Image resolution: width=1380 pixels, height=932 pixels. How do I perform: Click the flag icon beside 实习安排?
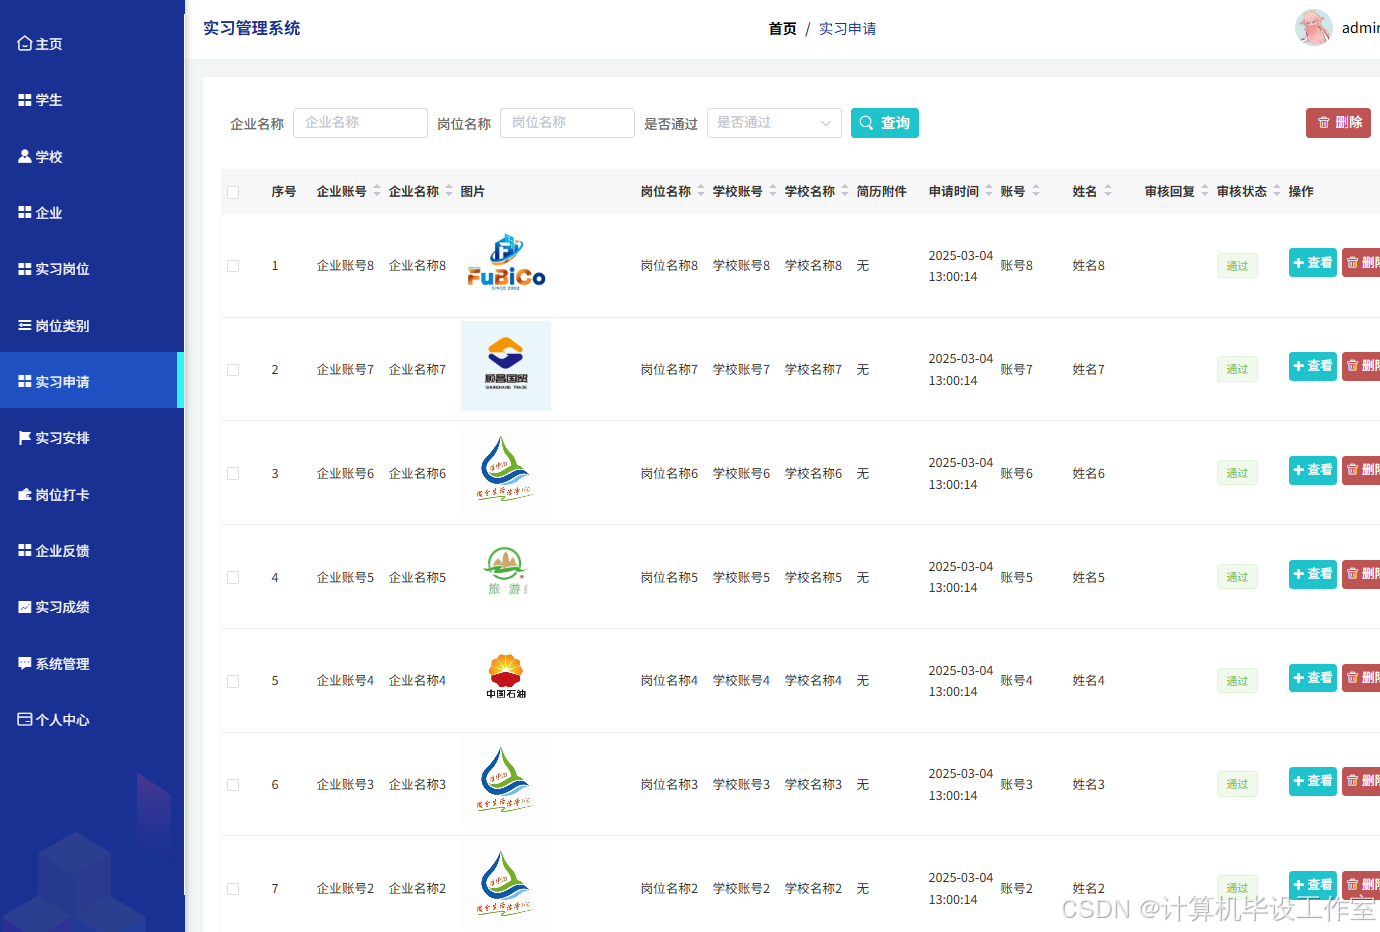25,438
